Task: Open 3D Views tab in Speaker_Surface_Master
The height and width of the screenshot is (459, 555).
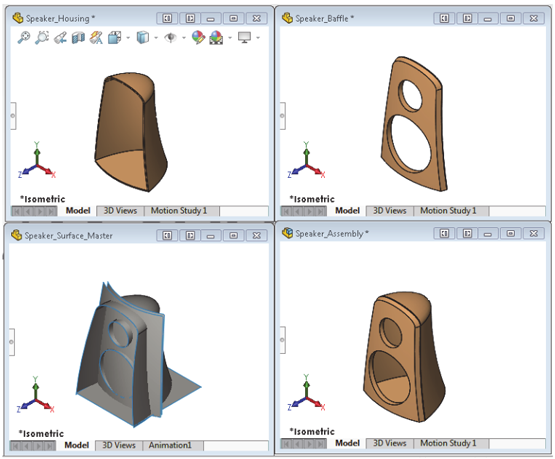Action: pyautogui.click(x=119, y=445)
